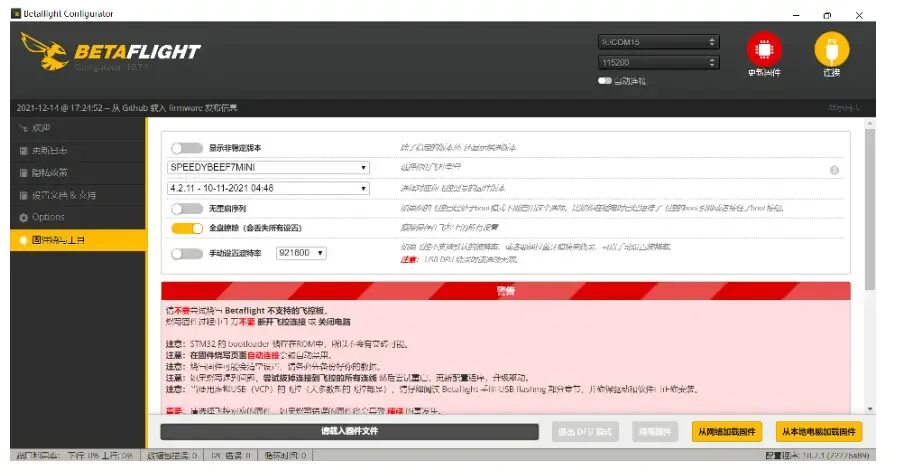Click the yellow USB connect icon
This screenshot has height=473, width=898.
832,49
